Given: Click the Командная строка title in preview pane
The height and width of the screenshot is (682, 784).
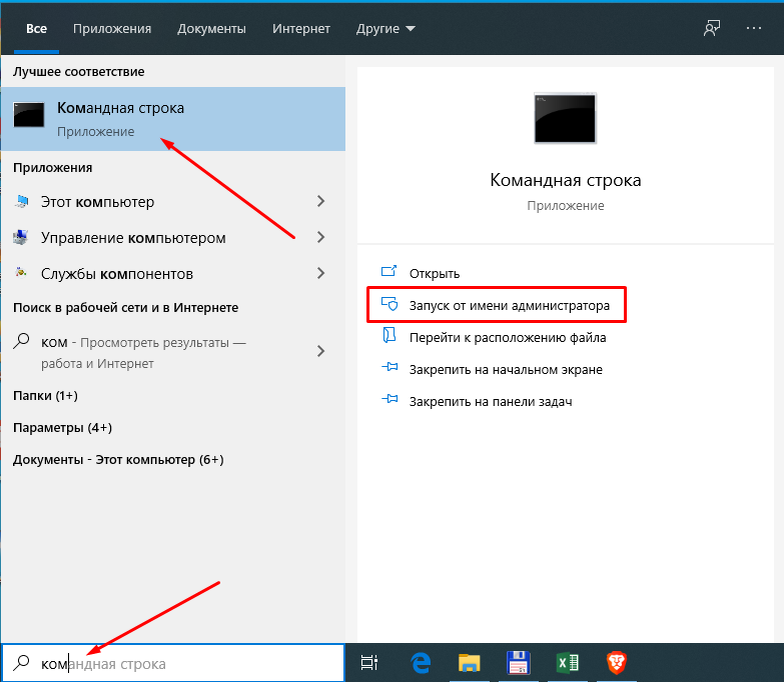Looking at the screenshot, I should (x=565, y=180).
